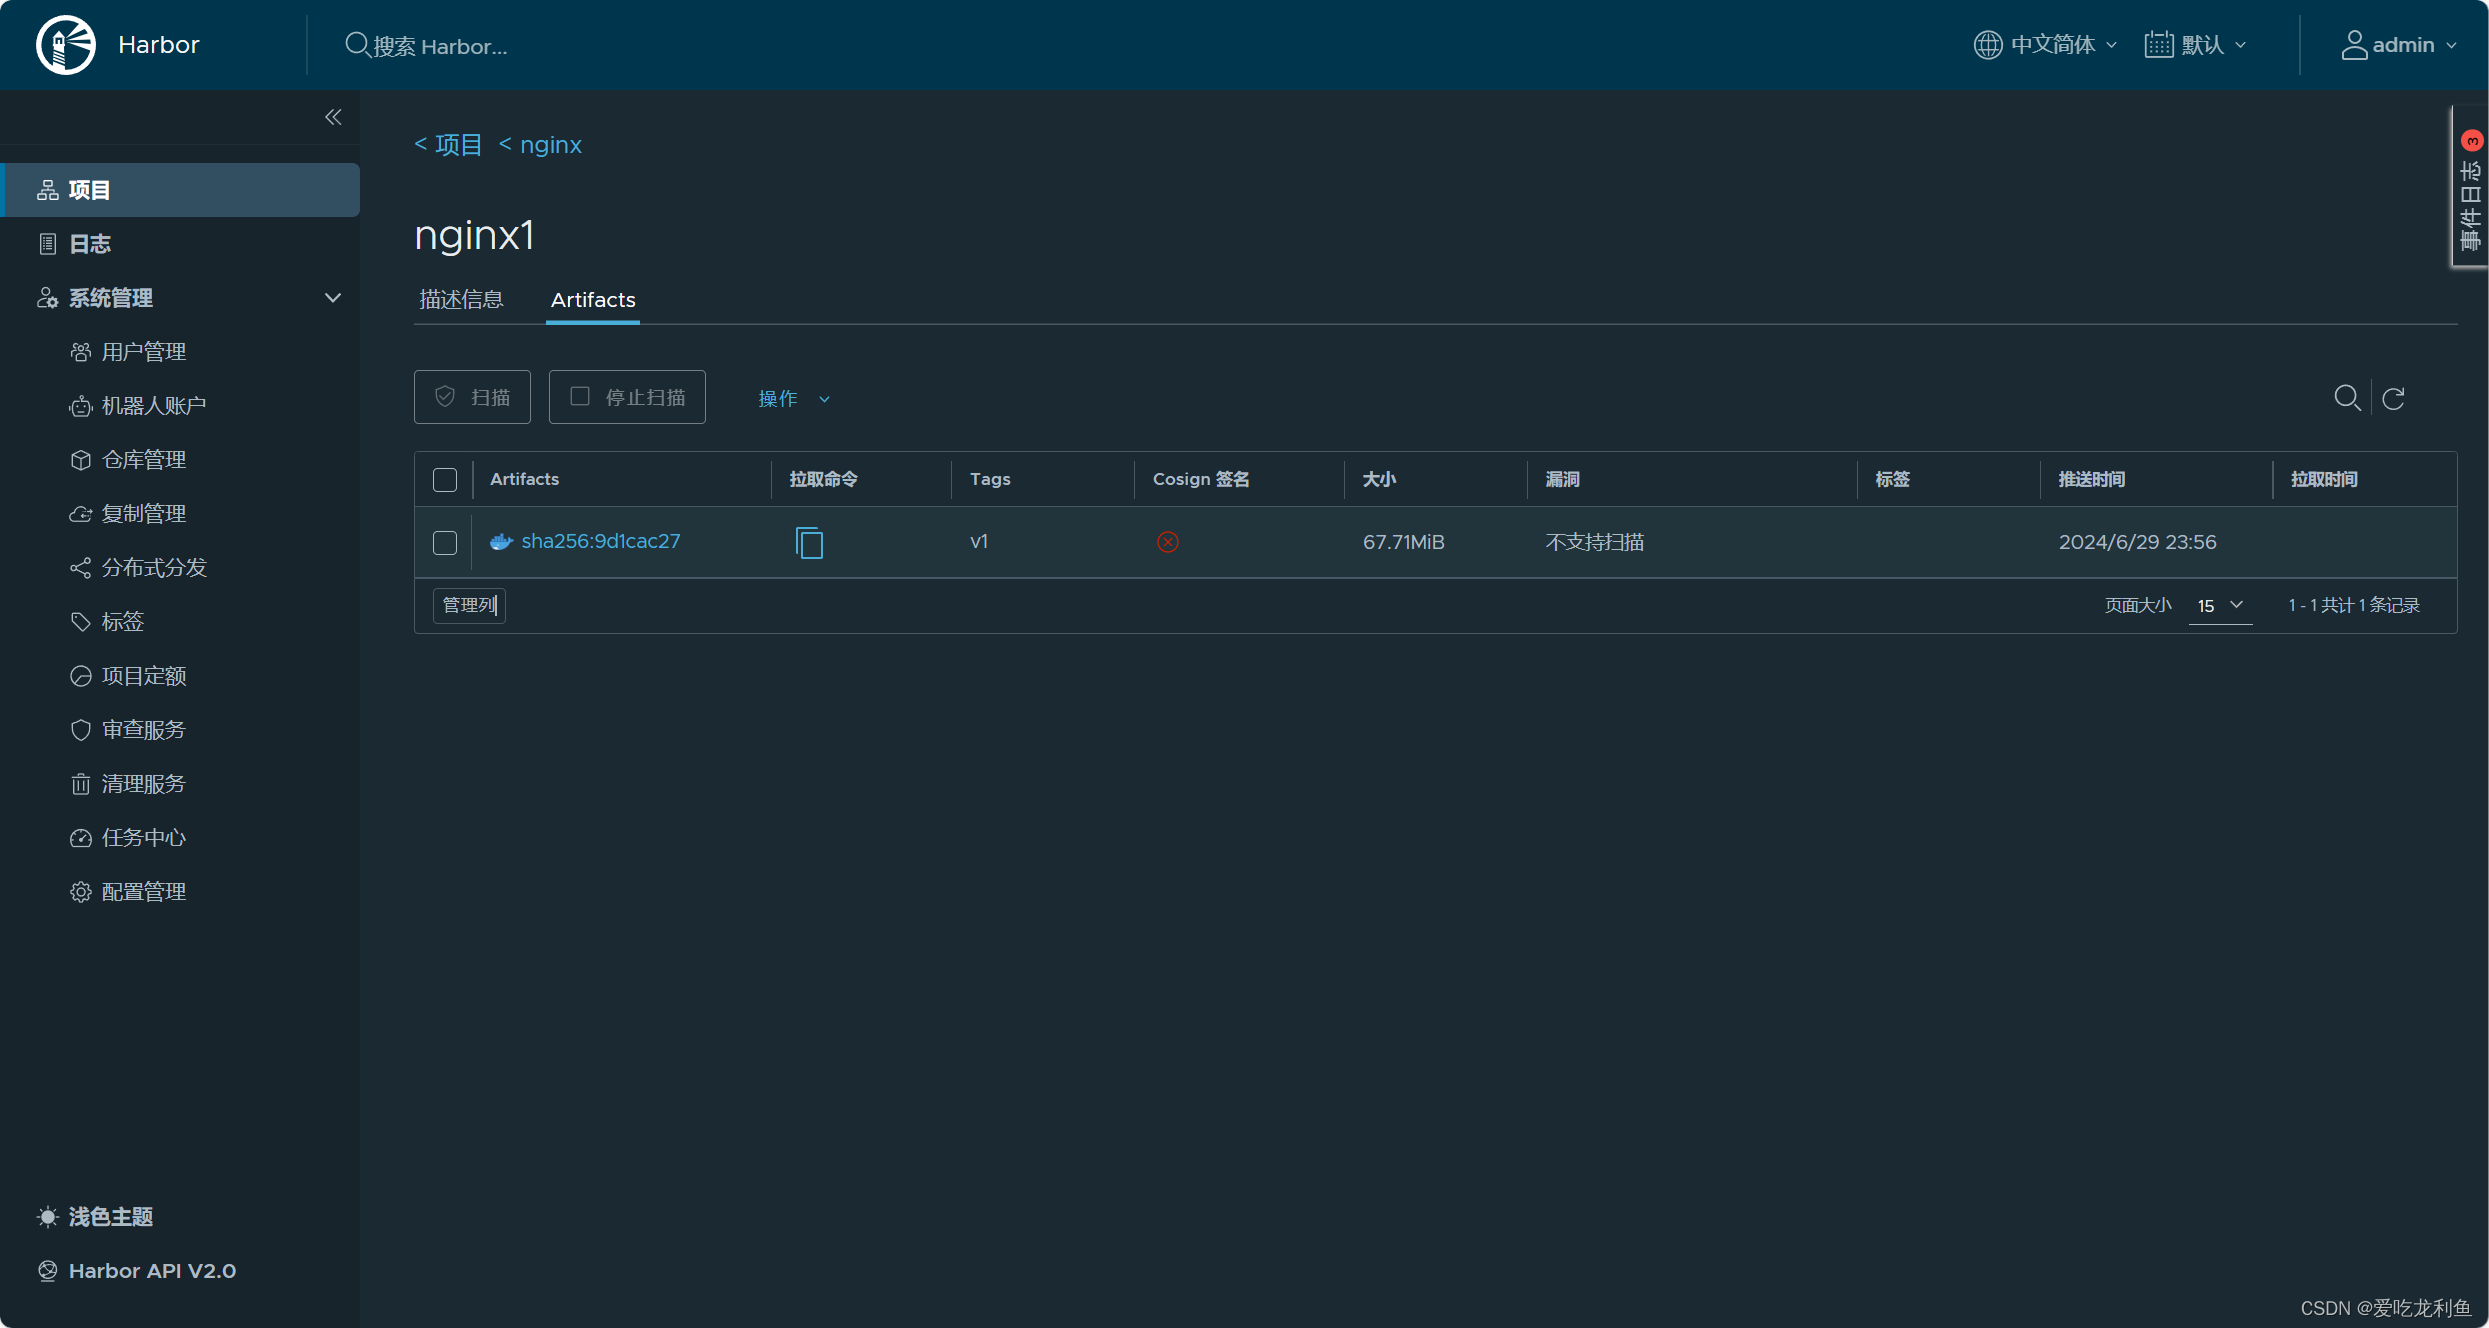Click the 标签 tag icon in sidebar
The image size is (2489, 1328).
click(81, 622)
